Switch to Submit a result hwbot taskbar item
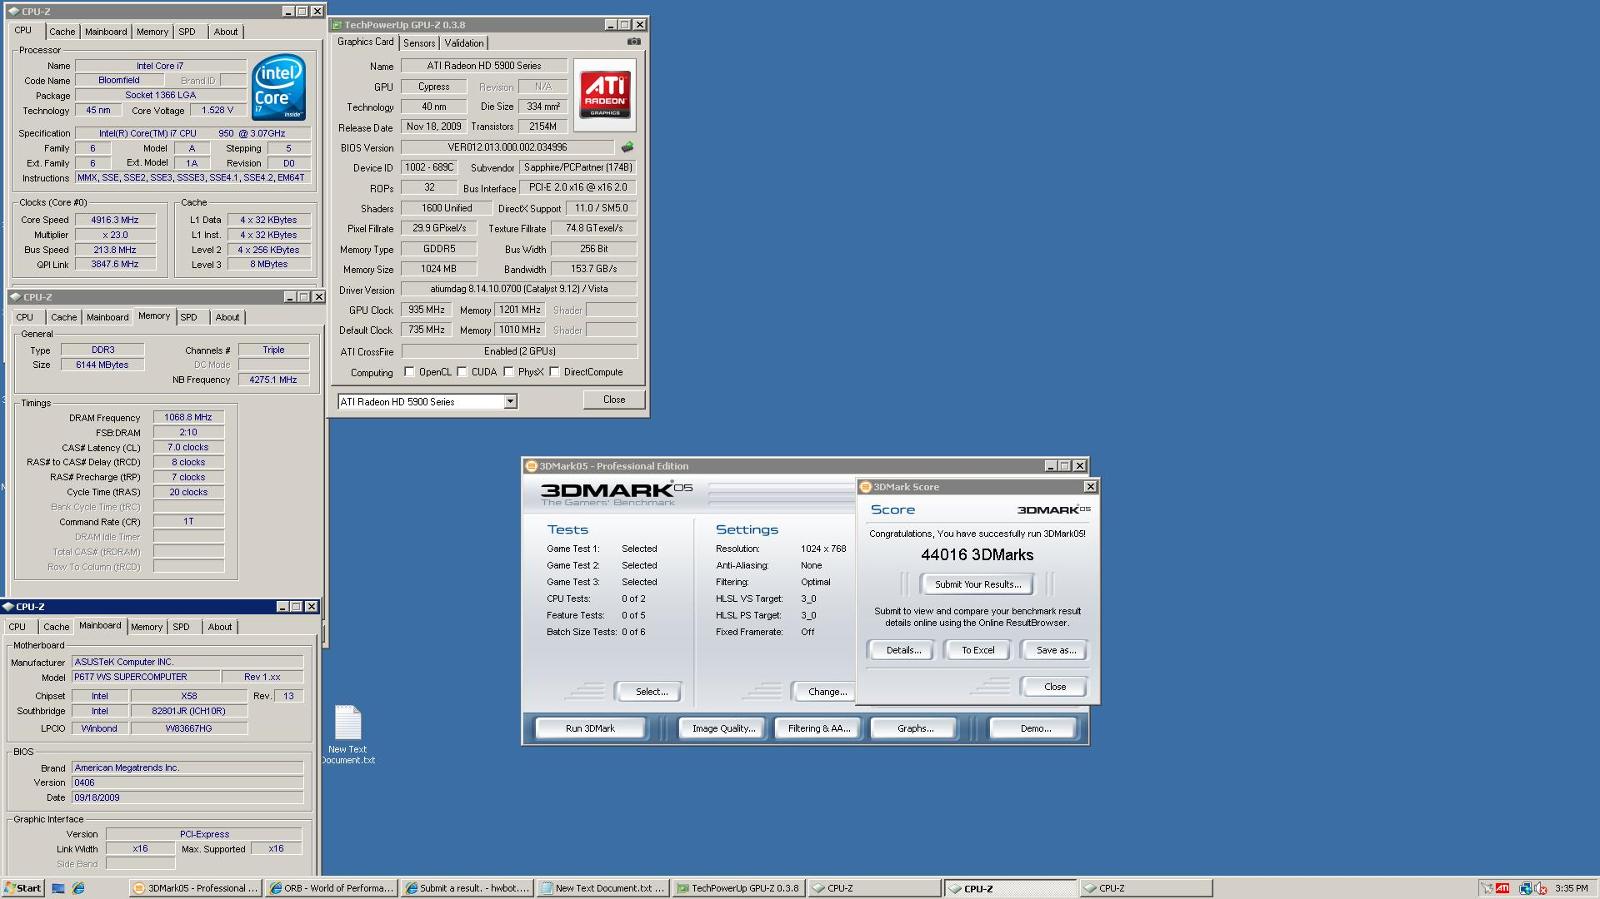The width and height of the screenshot is (1600, 899). (467, 888)
